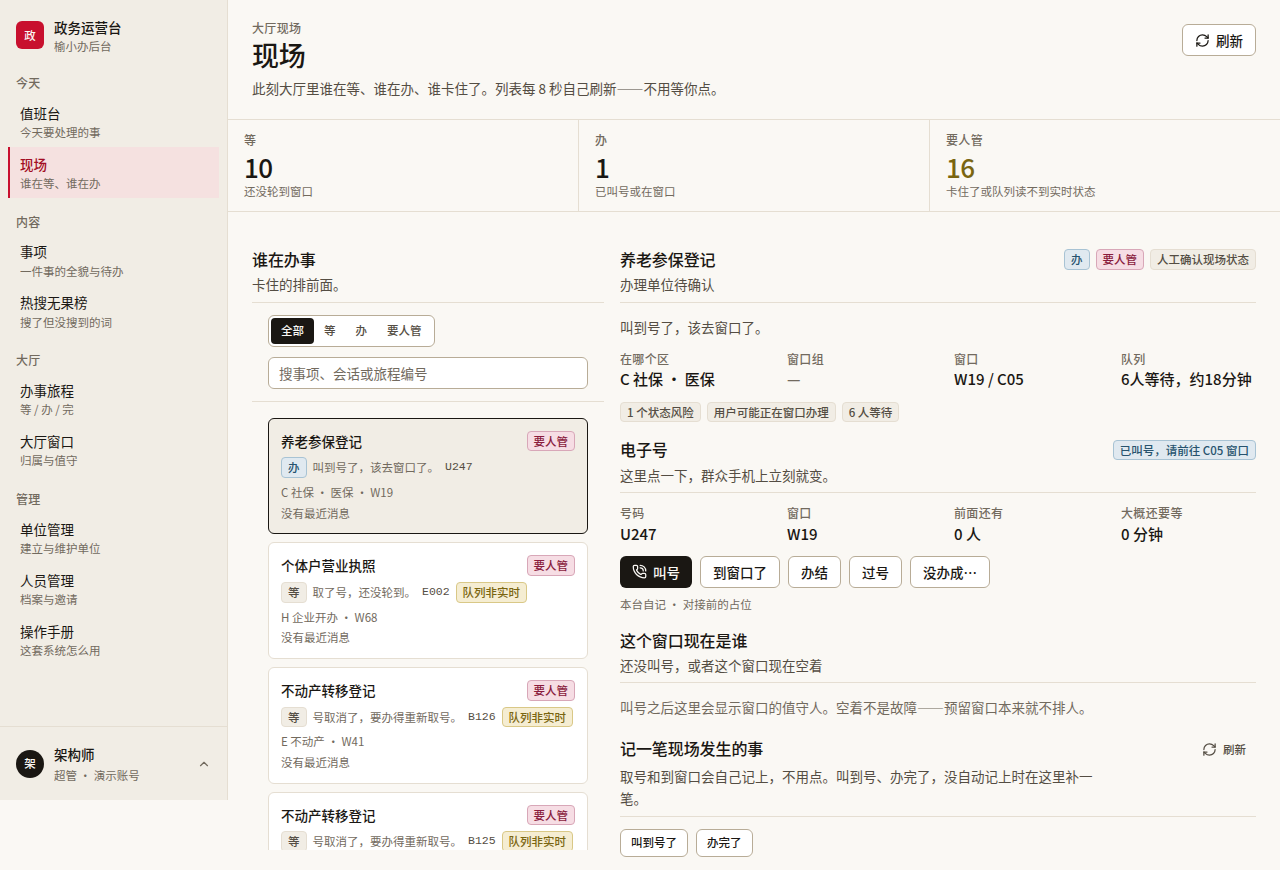Open 大厅窗口 page
This screenshot has height=870, width=1280.
coord(113,450)
